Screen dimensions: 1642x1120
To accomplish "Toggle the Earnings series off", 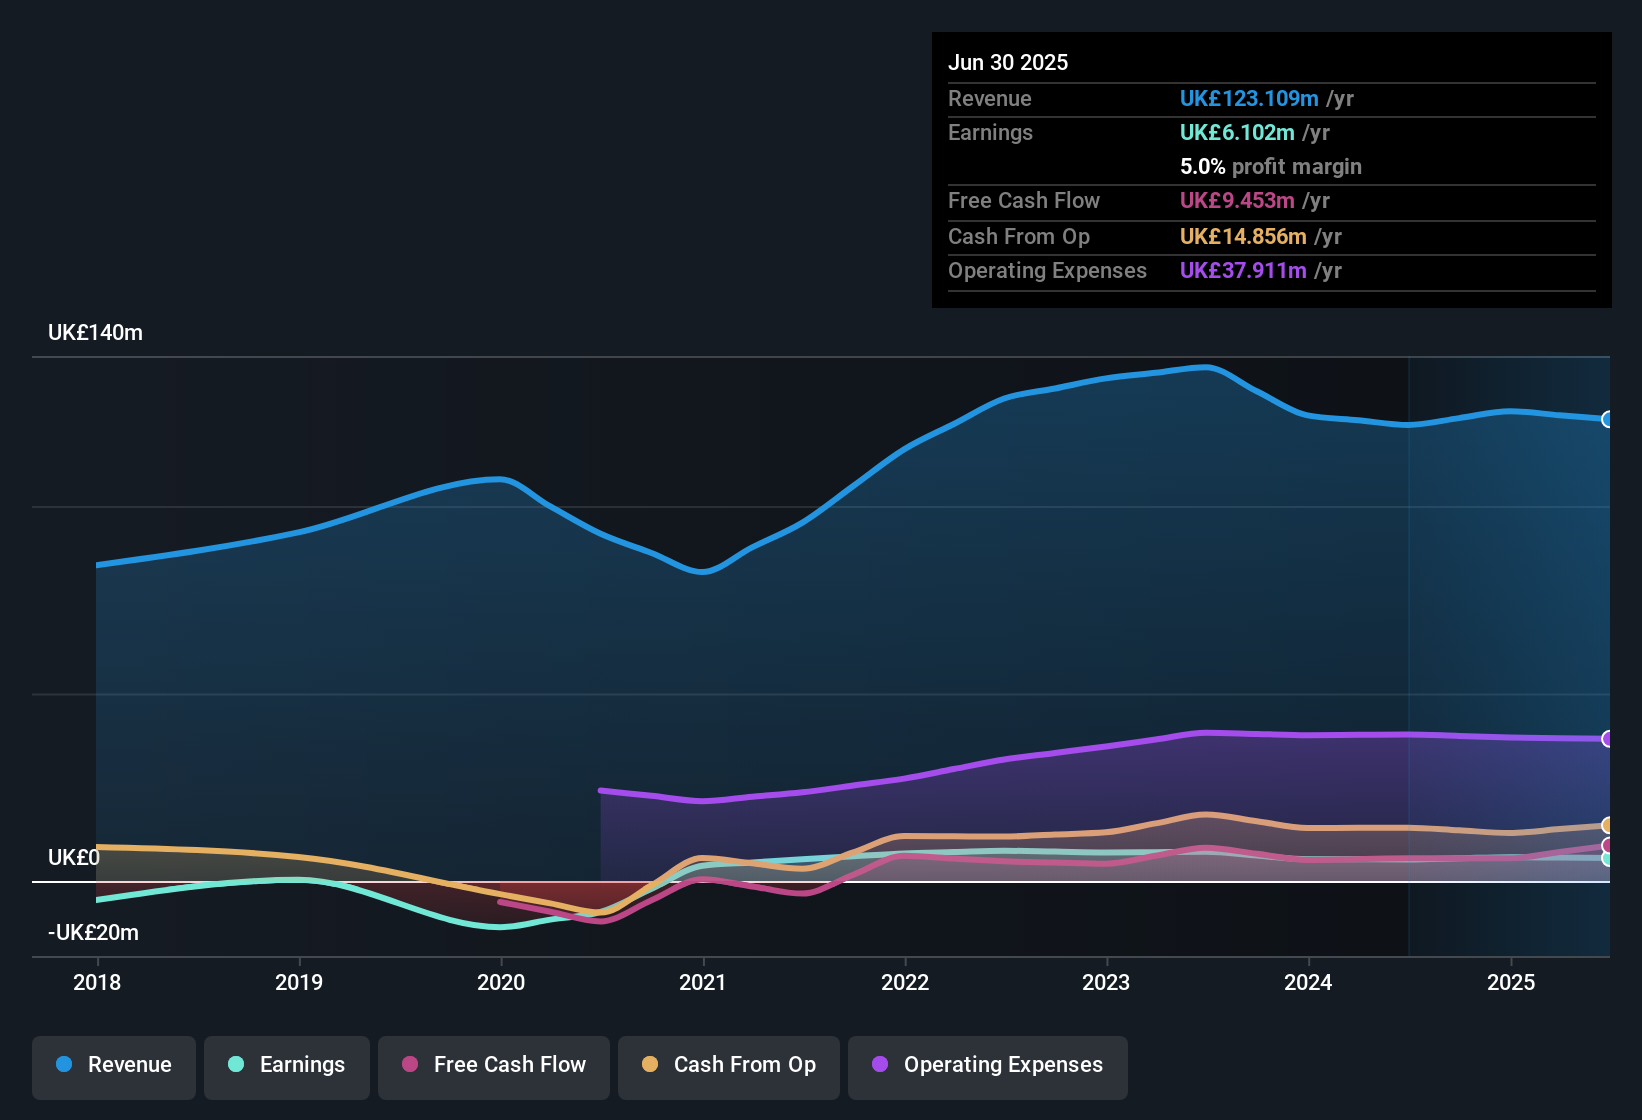I will click(286, 1066).
